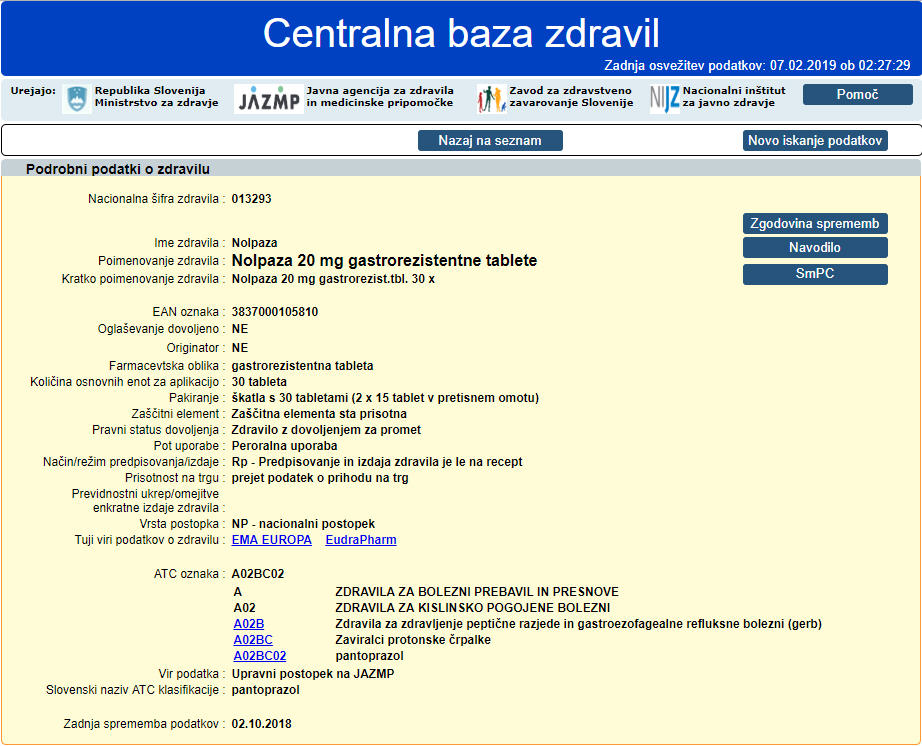
Task: Click Zdravilo z dovoljenjem za promet
Action: click(326, 430)
